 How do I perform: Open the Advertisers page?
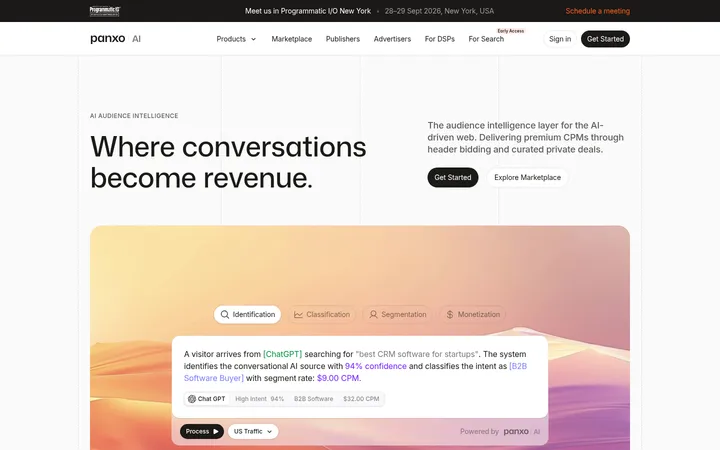pyautogui.click(x=392, y=39)
